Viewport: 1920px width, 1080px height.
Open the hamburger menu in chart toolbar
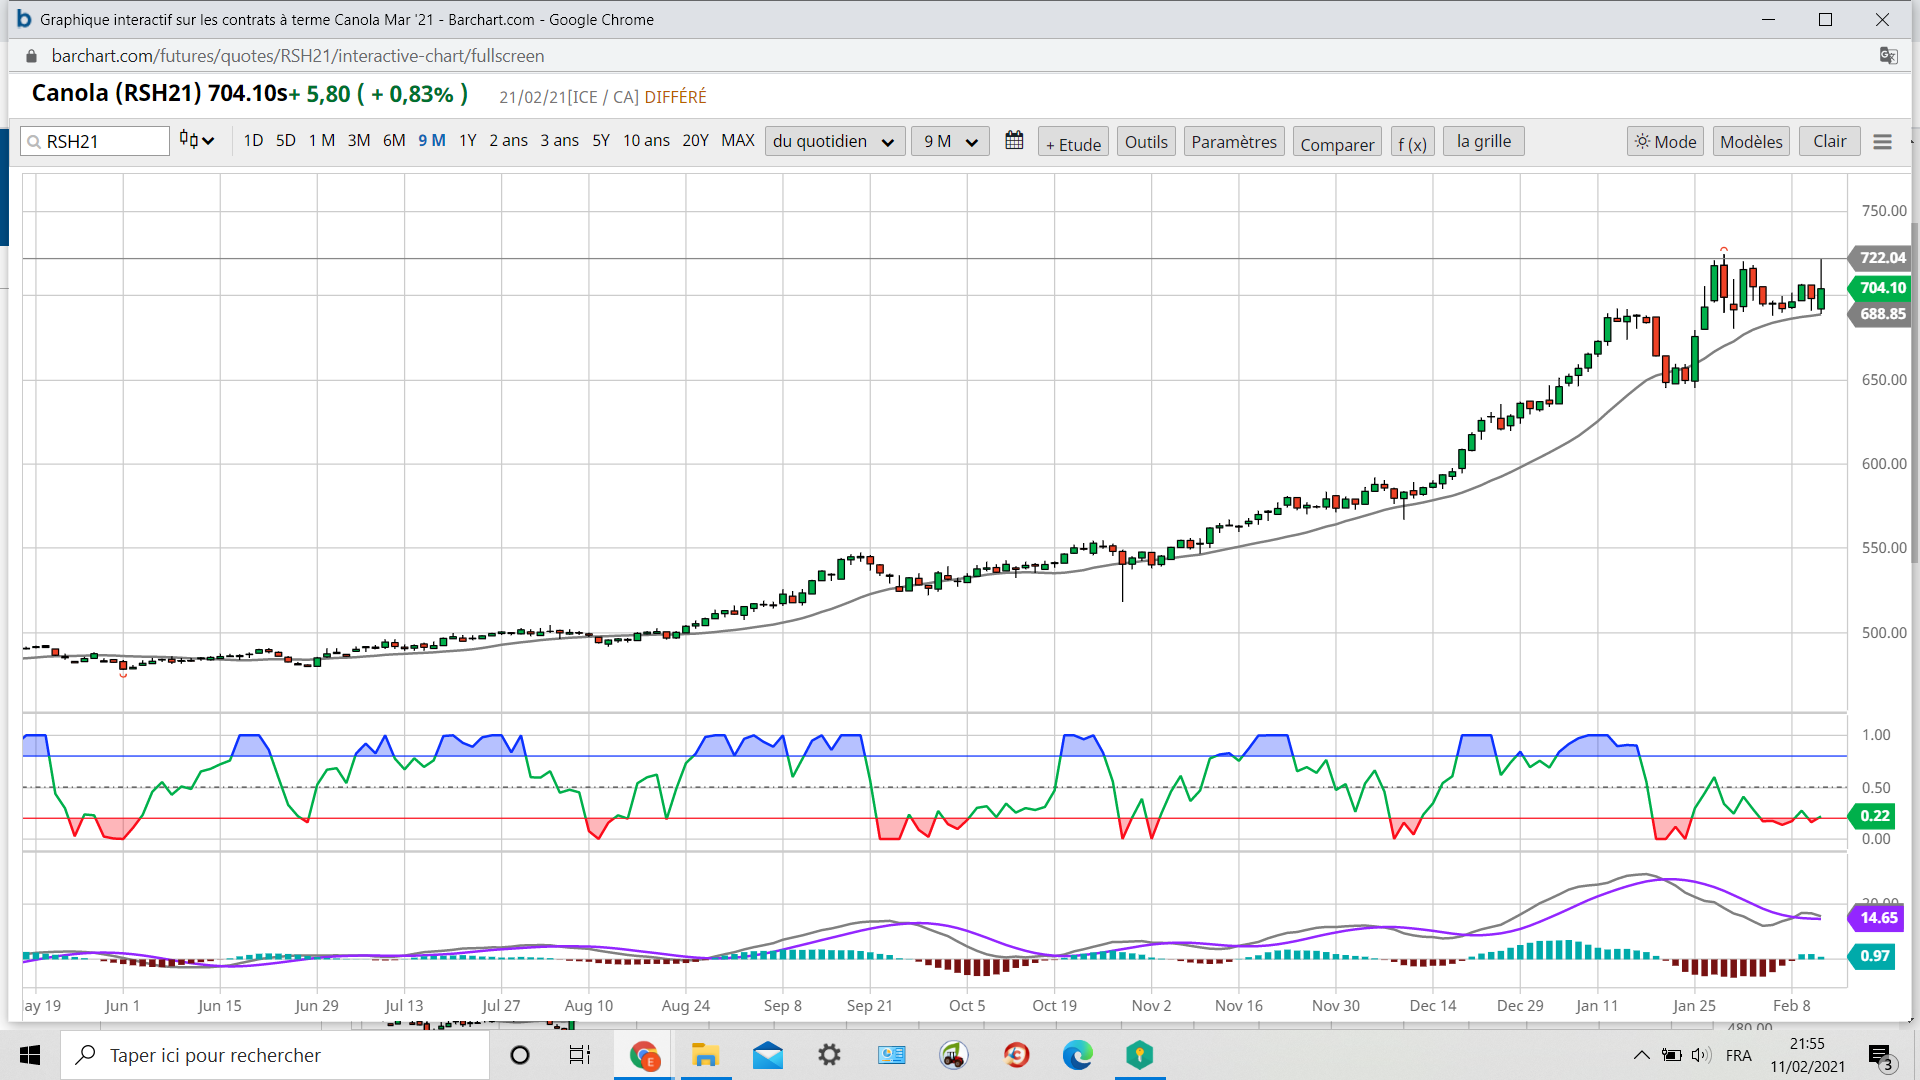(x=1882, y=142)
